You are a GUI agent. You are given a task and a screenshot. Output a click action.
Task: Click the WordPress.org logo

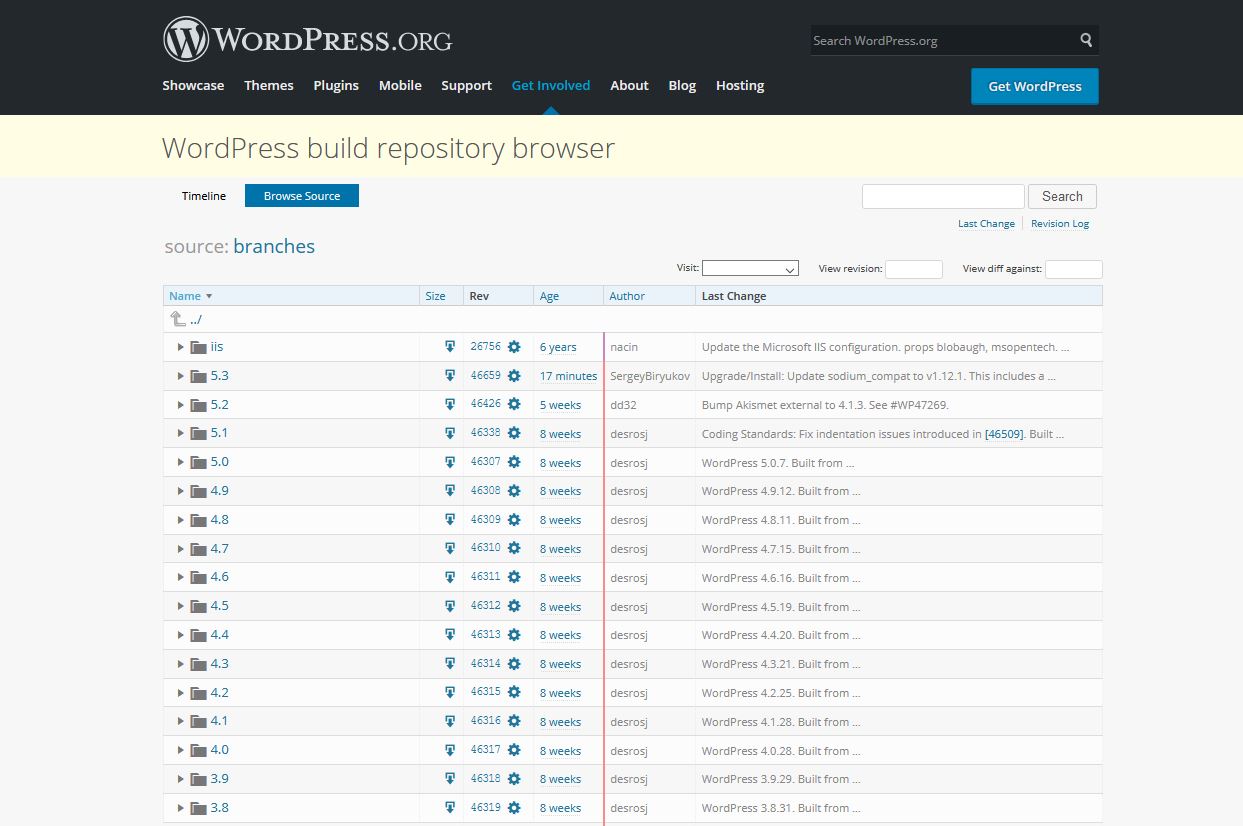coord(307,40)
